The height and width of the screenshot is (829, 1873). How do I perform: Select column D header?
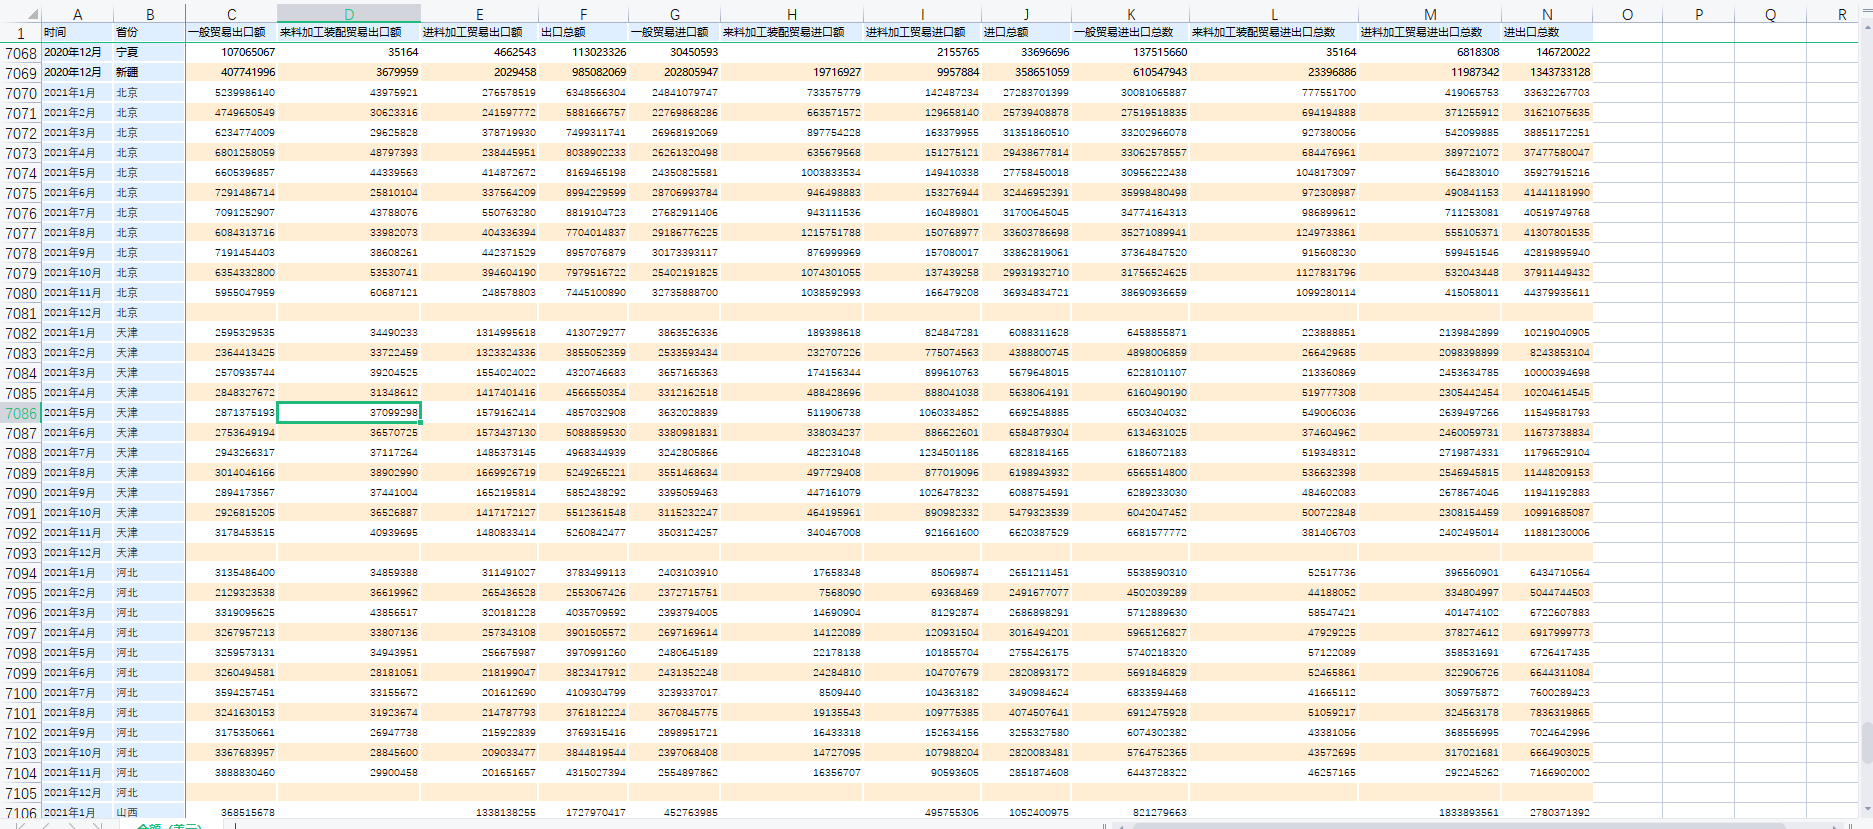point(348,14)
